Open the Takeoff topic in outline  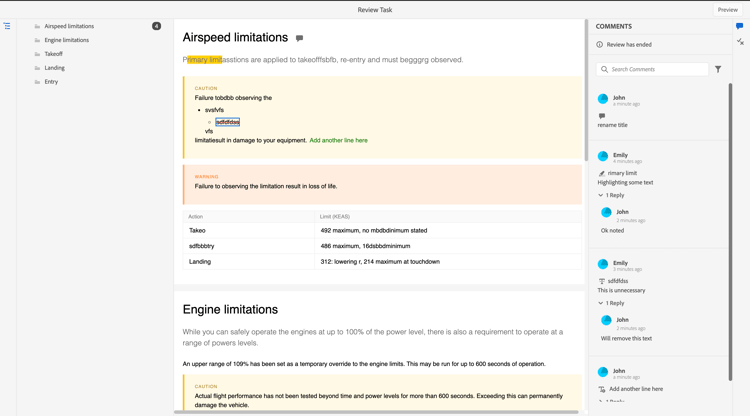click(x=54, y=54)
